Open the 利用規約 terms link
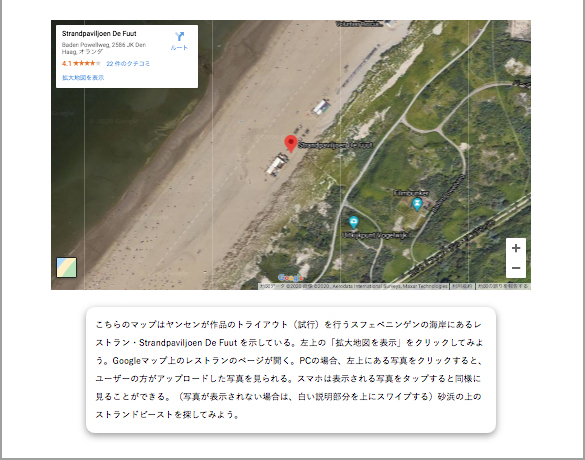The width and height of the screenshot is (585, 460). pyautogui.click(x=462, y=286)
